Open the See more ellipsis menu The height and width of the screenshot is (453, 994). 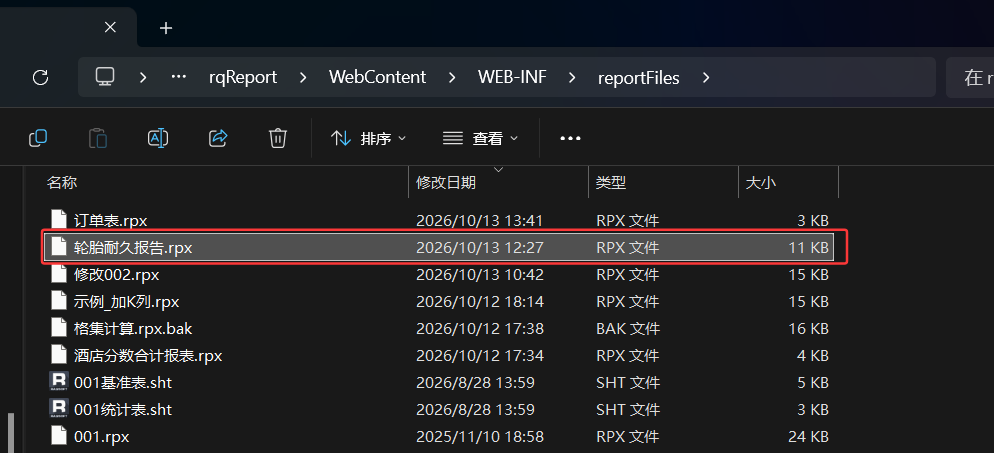tap(571, 138)
